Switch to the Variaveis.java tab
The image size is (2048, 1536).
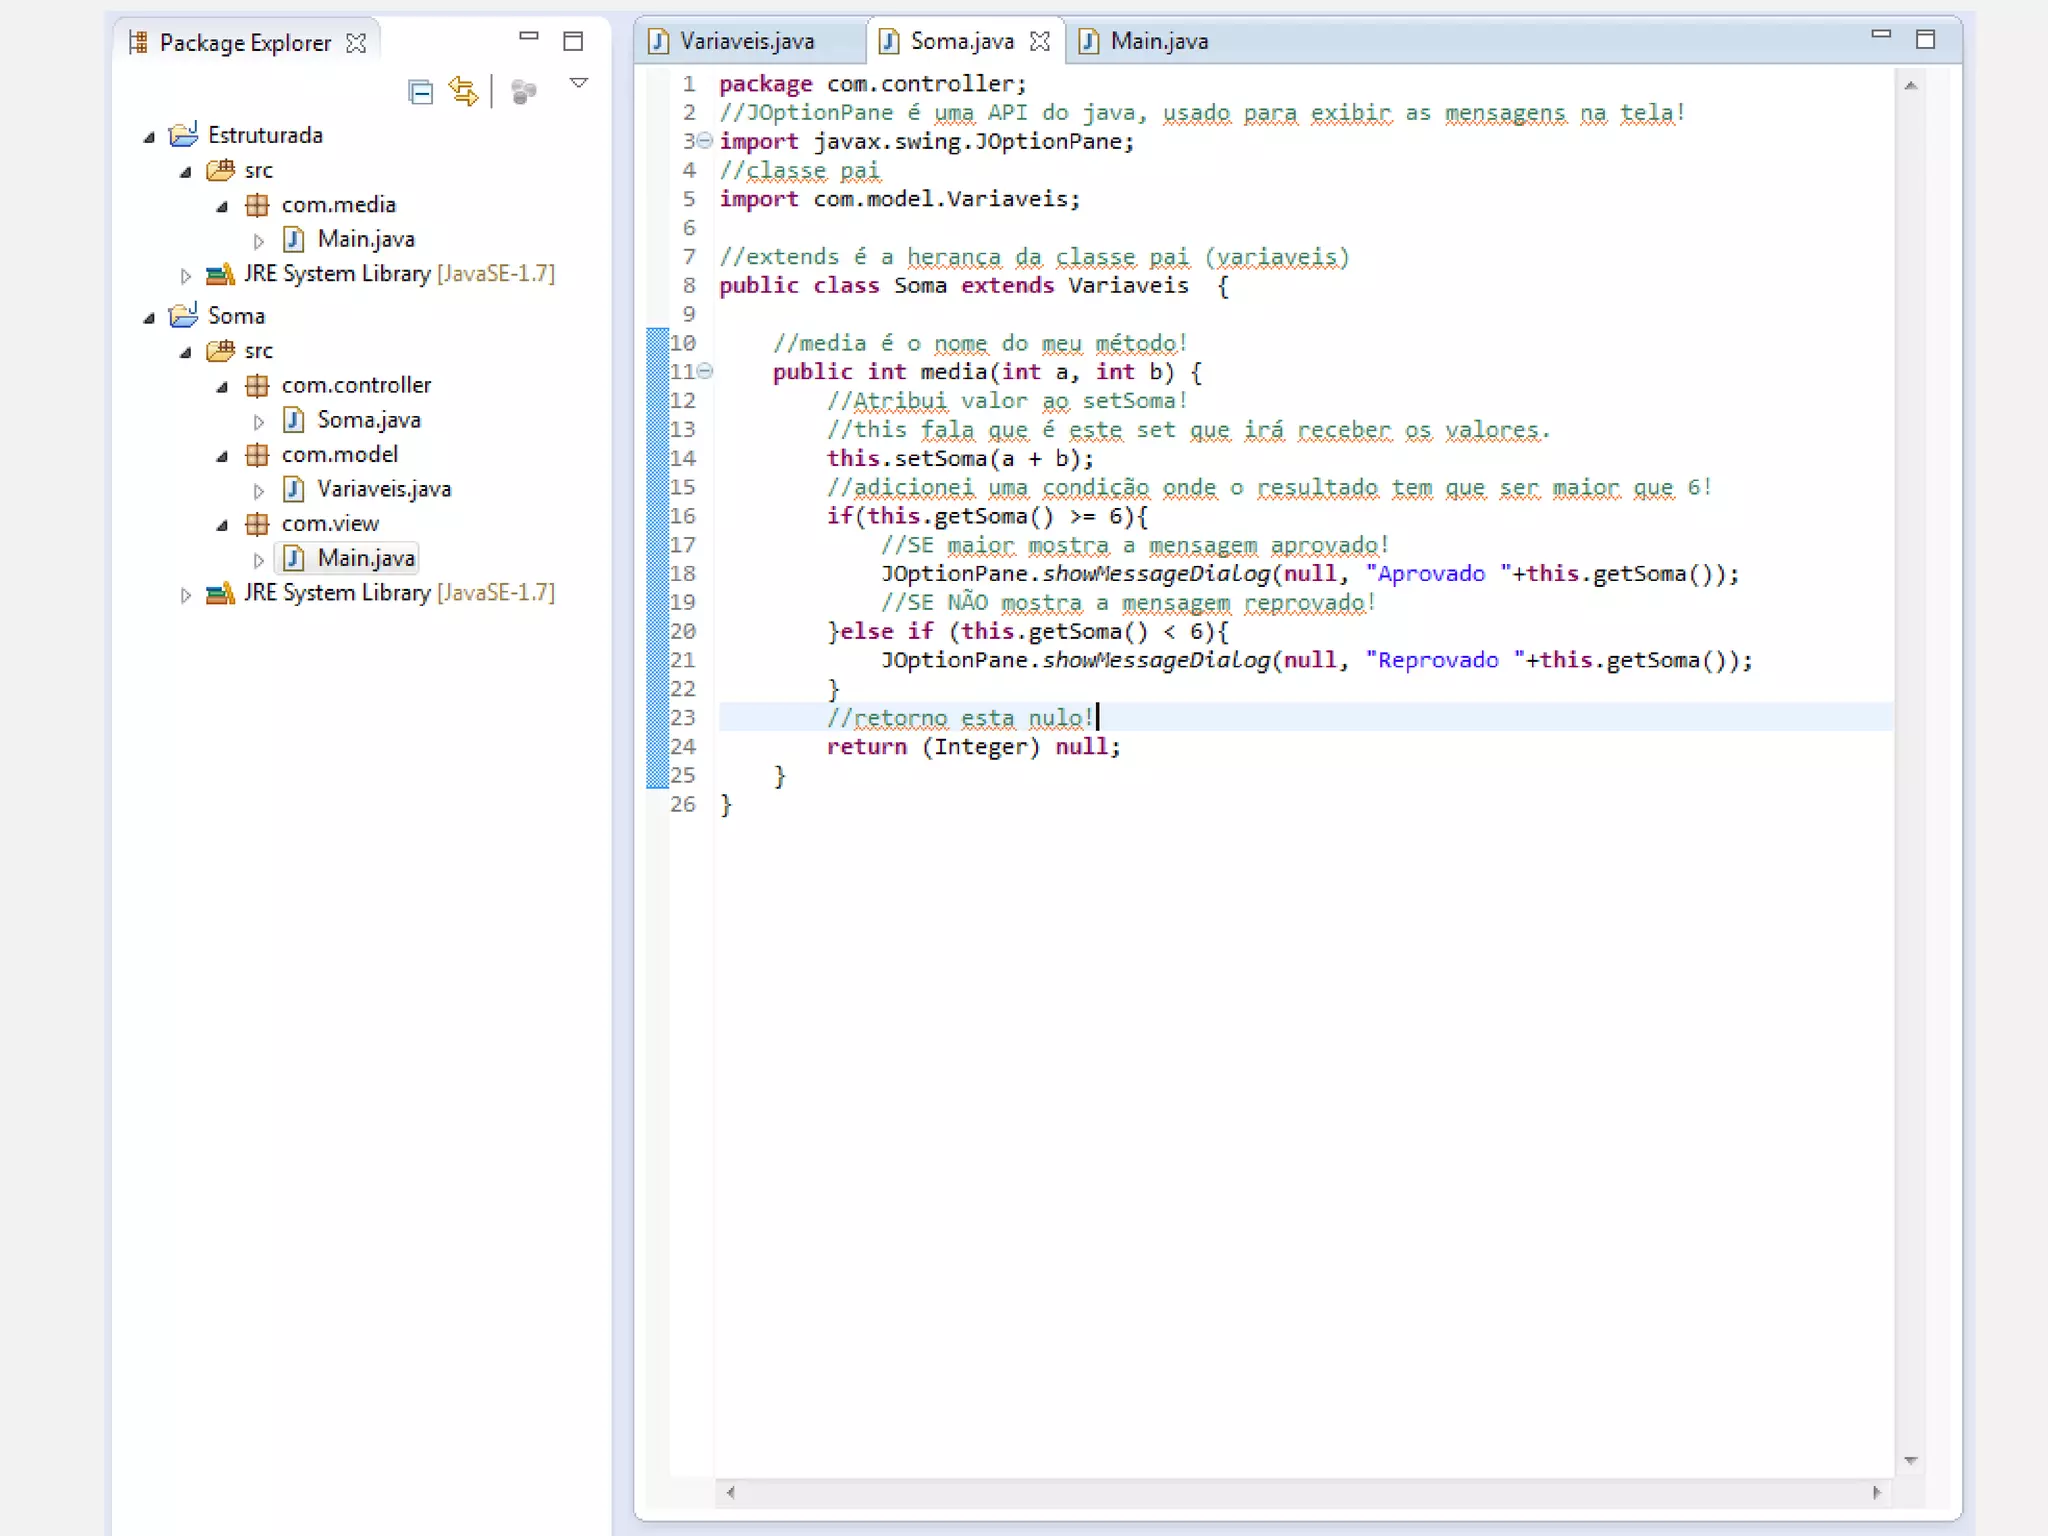click(x=746, y=41)
